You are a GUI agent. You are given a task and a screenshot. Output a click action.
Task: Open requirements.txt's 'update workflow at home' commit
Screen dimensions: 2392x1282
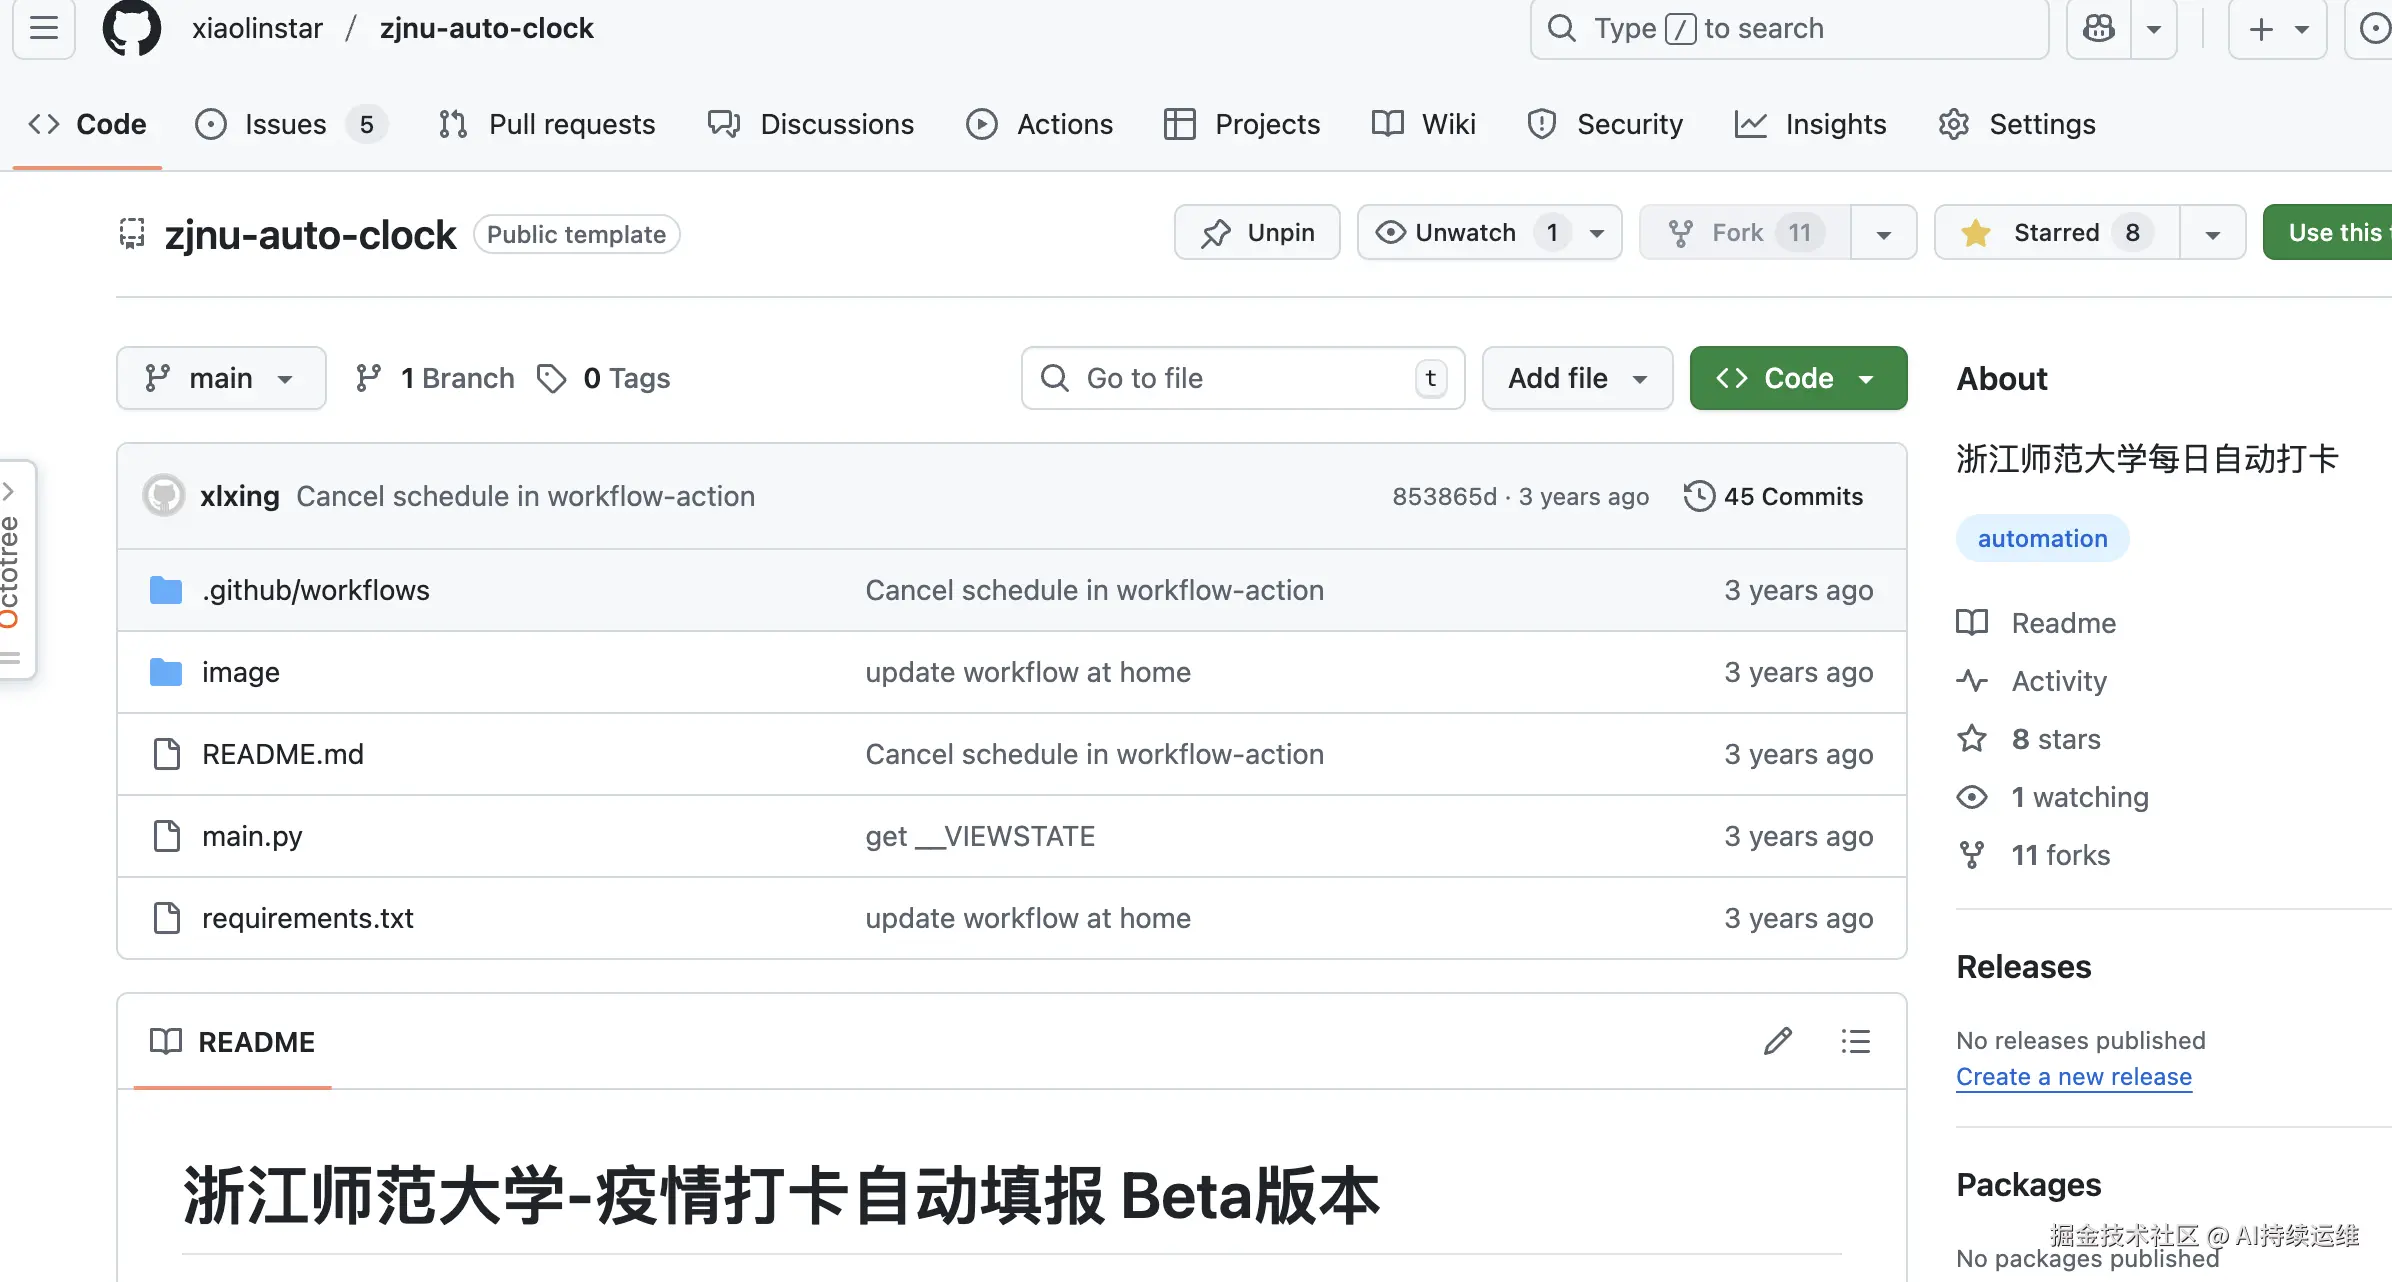pos(1028,918)
